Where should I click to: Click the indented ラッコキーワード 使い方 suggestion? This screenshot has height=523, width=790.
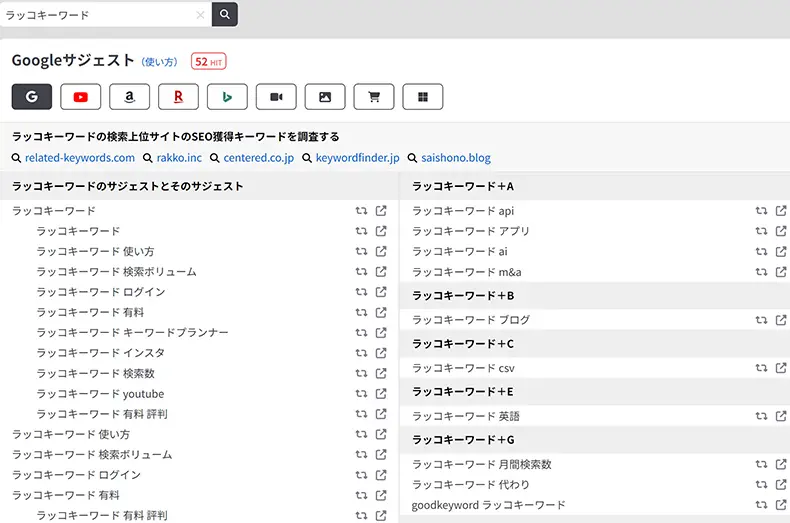tap(95, 251)
